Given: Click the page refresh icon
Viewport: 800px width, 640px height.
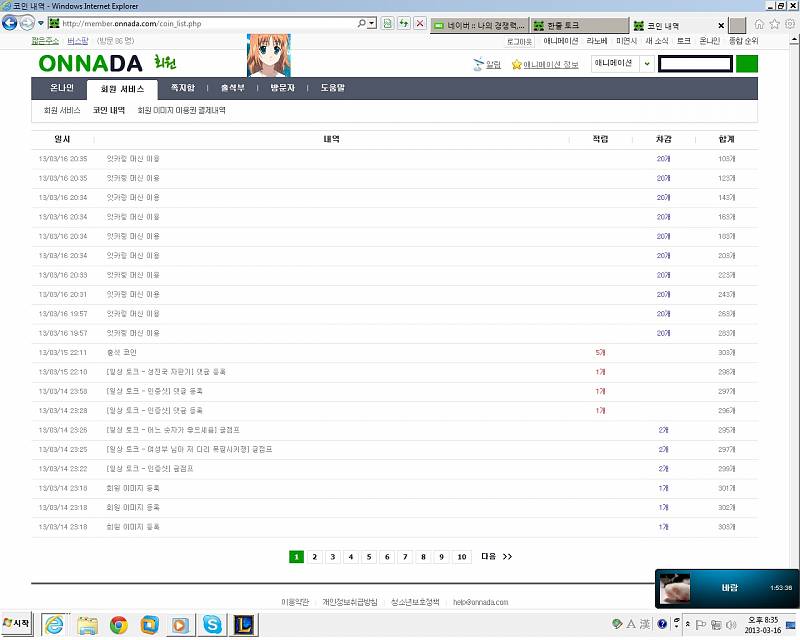Looking at the screenshot, I should (403, 23).
